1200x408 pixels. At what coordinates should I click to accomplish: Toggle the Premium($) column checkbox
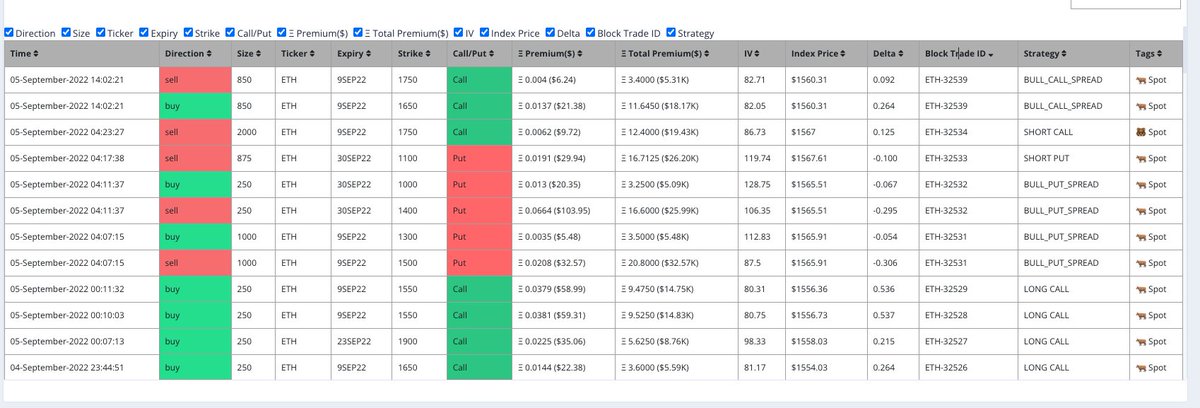[282, 33]
